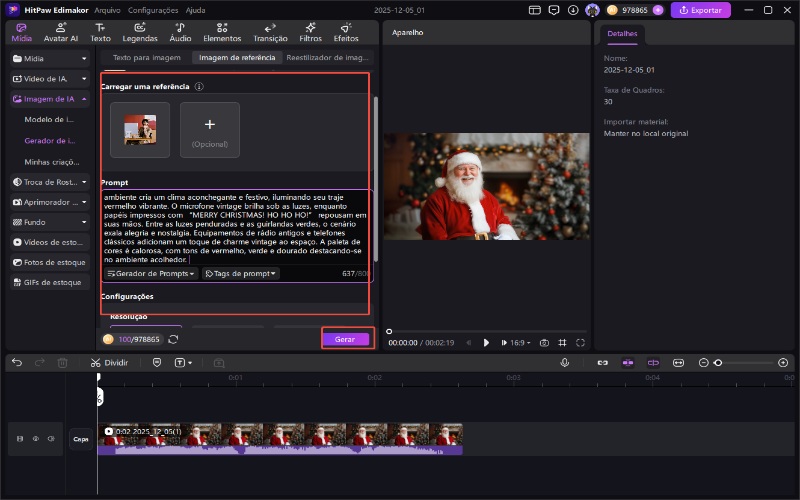The width and height of the screenshot is (800, 500).
Task: Click the optional add reference image box
Action: coord(210,130)
